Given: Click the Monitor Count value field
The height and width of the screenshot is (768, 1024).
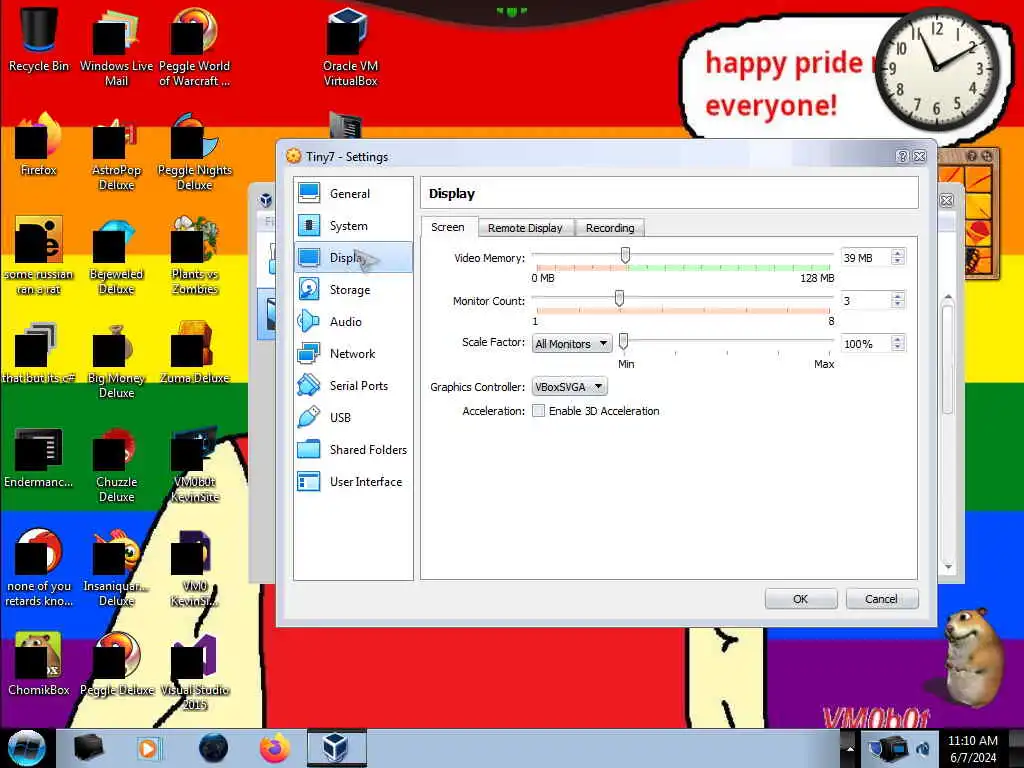Looking at the screenshot, I should click(x=865, y=301).
